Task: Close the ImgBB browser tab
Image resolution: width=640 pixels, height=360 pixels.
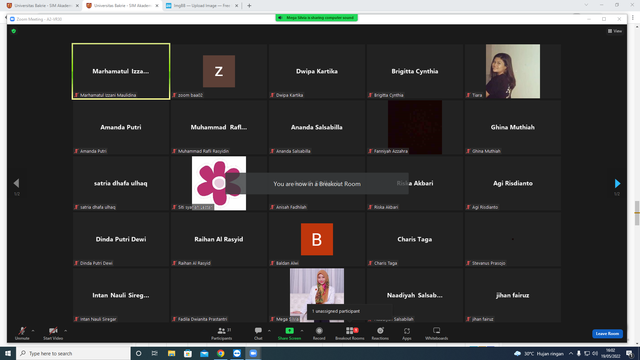Action: 236,6
